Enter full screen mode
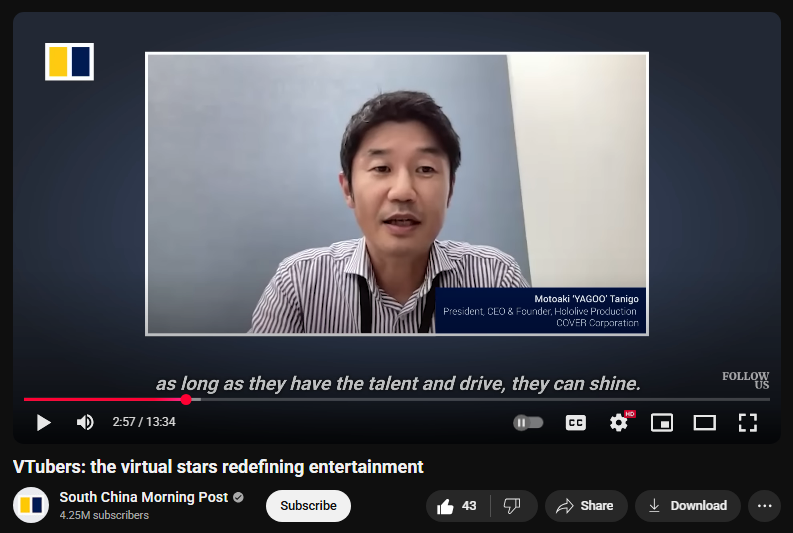This screenshot has height=533, width=793. [747, 423]
